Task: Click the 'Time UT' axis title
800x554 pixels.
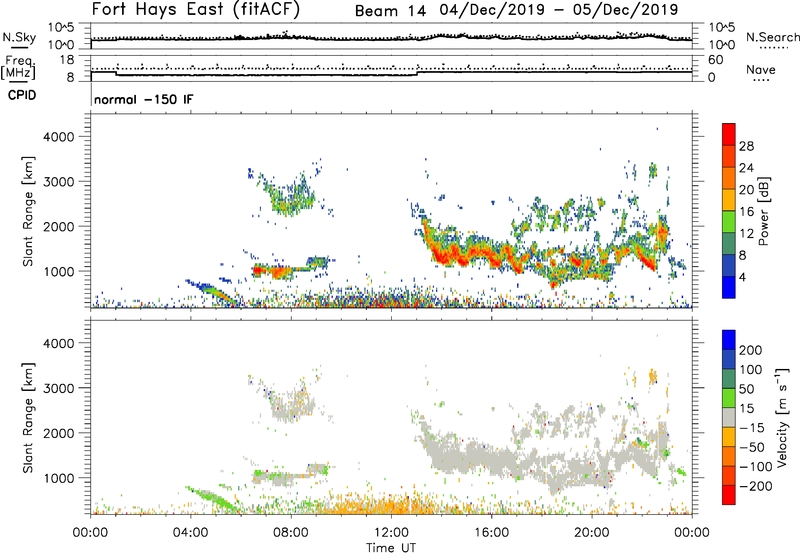Action: [391, 547]
